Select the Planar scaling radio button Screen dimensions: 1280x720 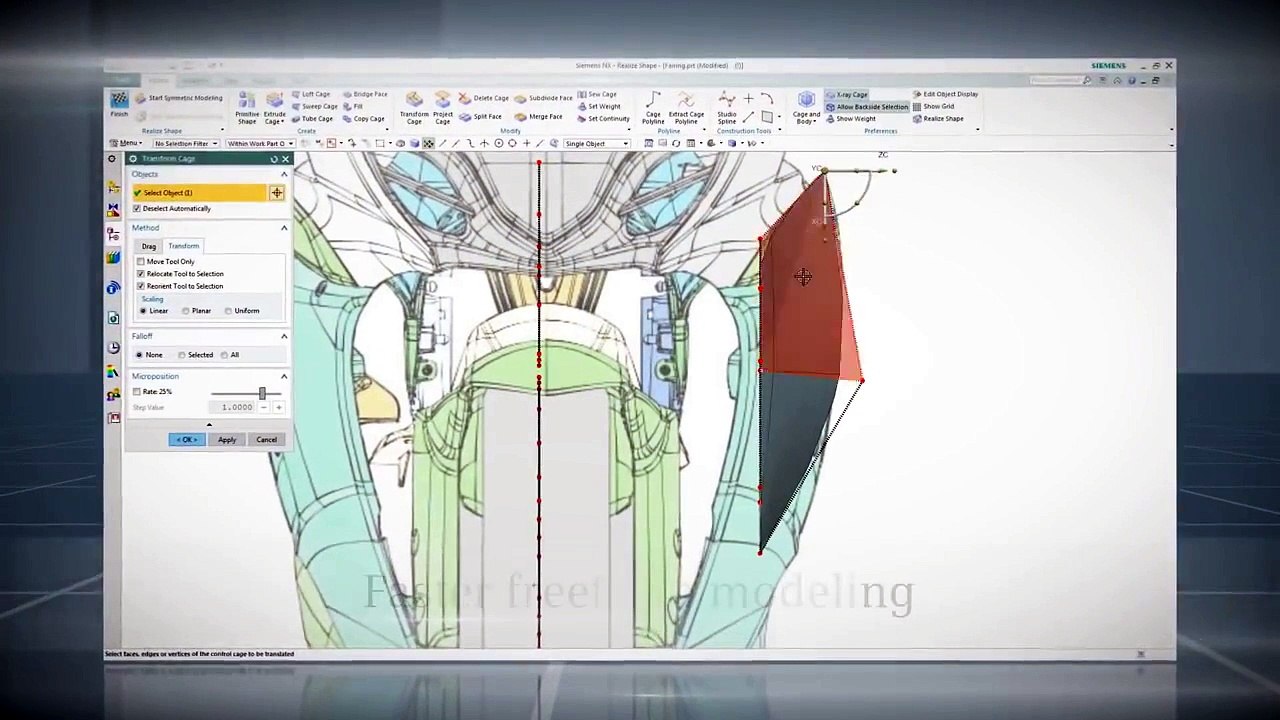(186, 311)
